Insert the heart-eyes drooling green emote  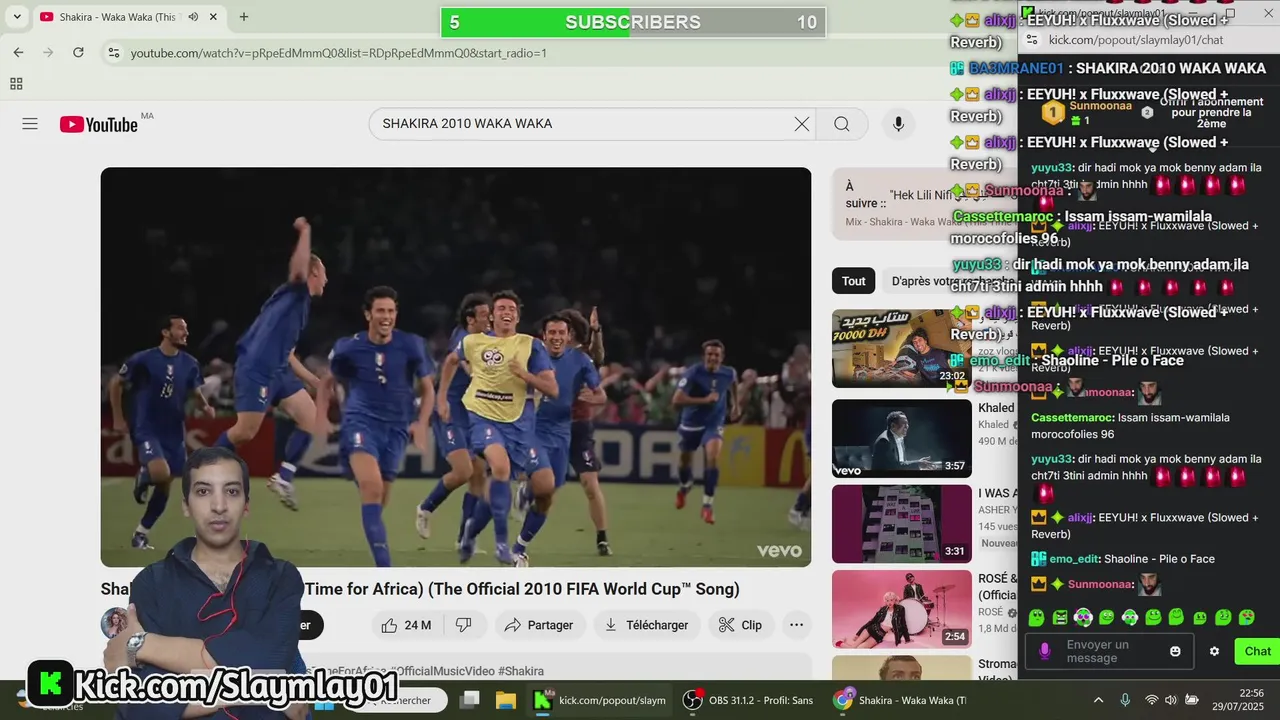[x=1247, y=618]
